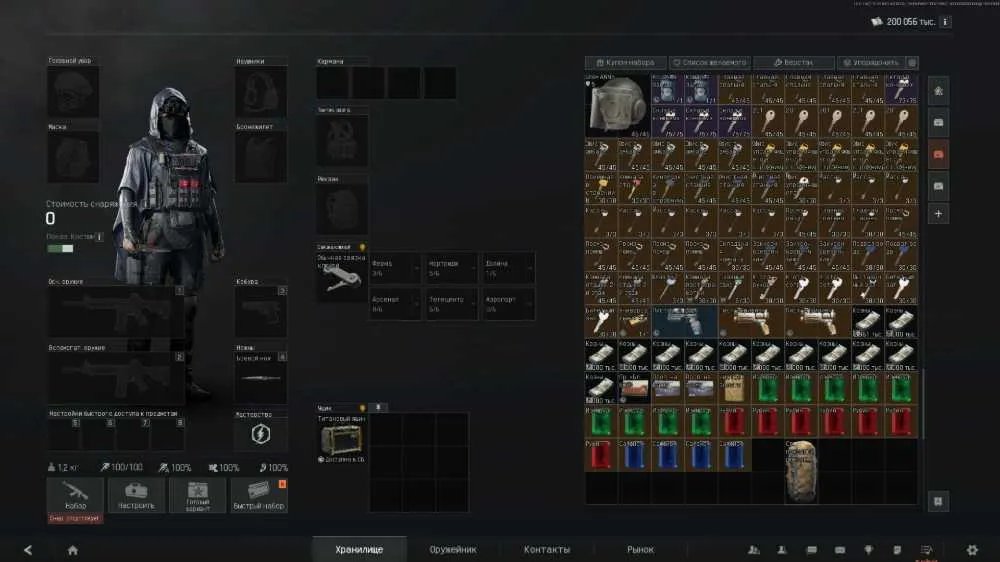The height and width of the screenshot is (562, 1000).
Task: Open the single player profile icon
Action: (782, 550)
